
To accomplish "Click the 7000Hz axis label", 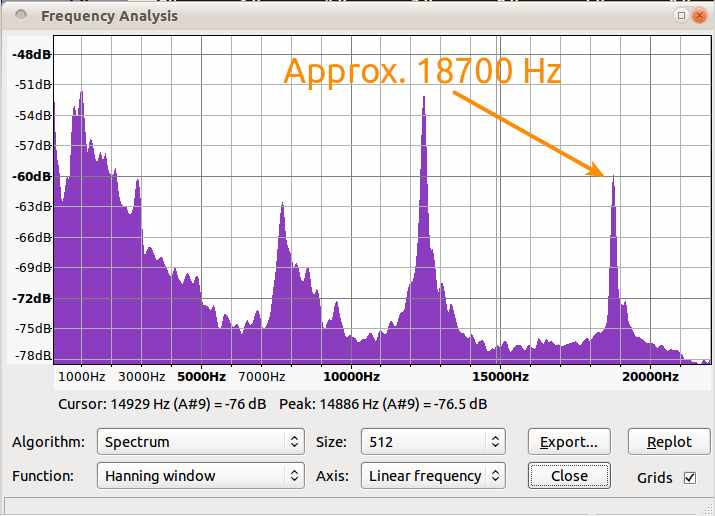I will click(x=261, y=377).
